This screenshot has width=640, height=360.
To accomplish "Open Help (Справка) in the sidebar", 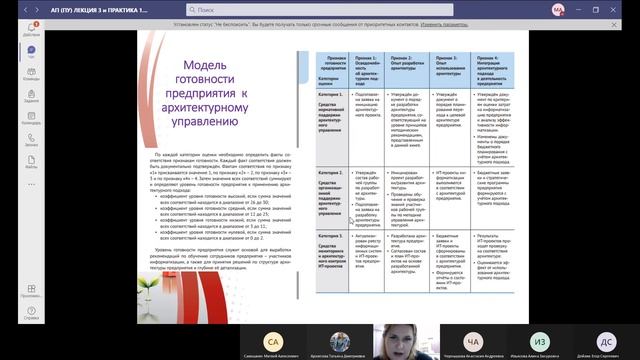I will [31, 313].
